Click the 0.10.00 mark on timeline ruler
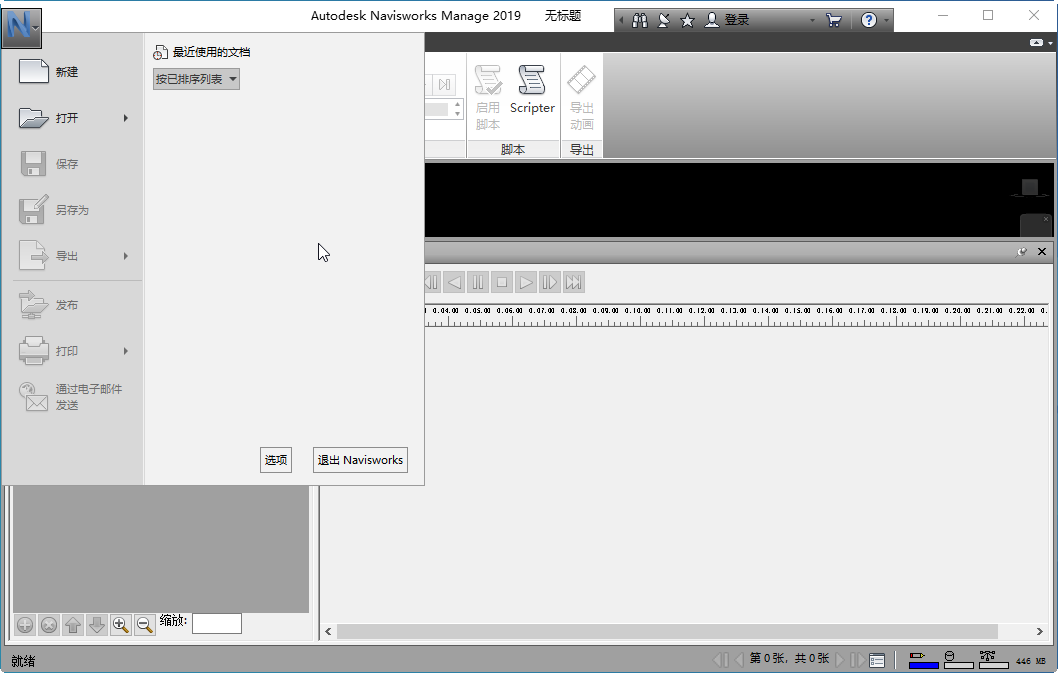The height and width of the screenshot is (673, 1058). [638, 311]
